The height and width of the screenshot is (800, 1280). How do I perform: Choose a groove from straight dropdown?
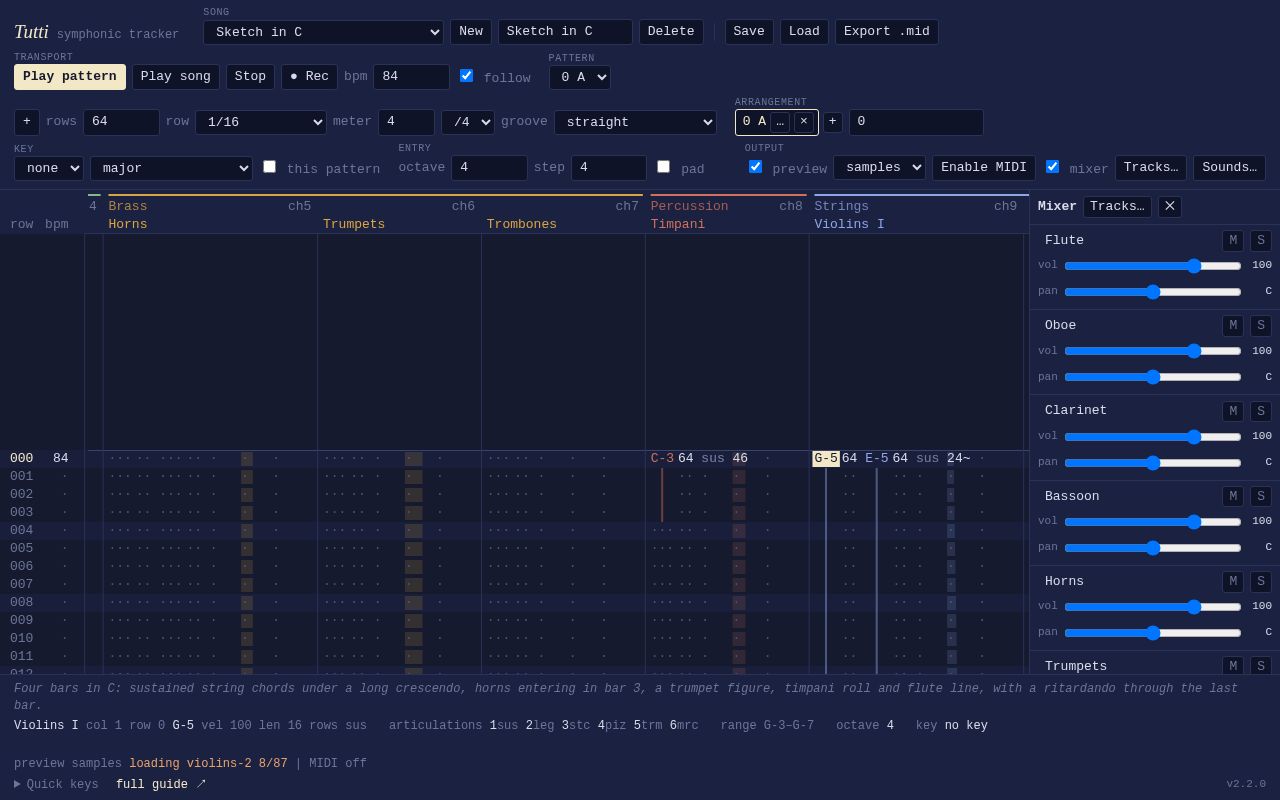coord(635,122)
